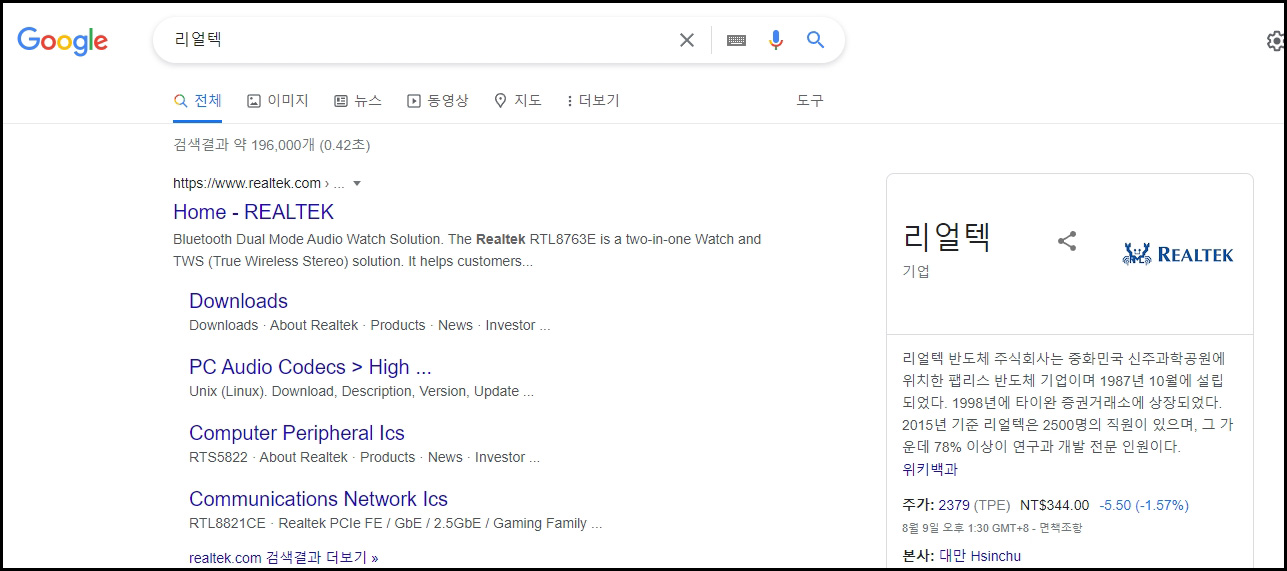This screenshot has height=571, width=1287.
Task: Submit search with the magnifier icon
Action: 816,40
